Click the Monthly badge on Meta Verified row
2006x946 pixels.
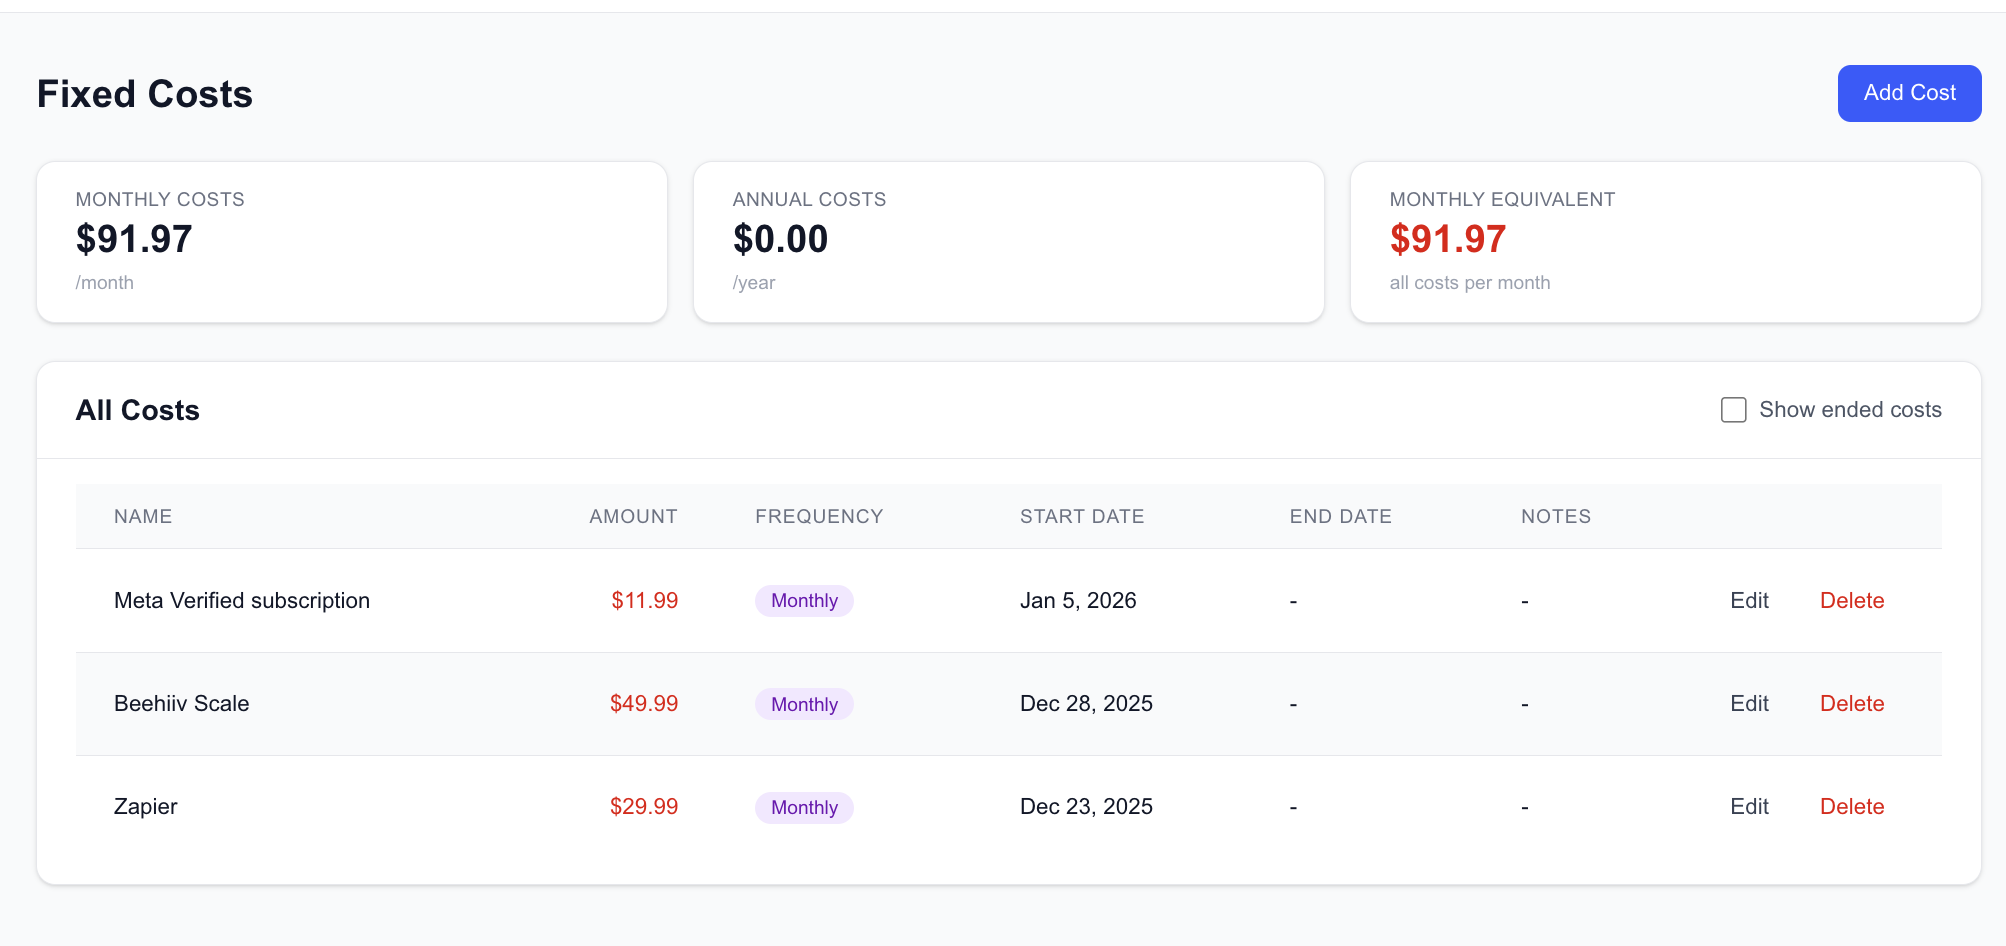pos(804,600)
